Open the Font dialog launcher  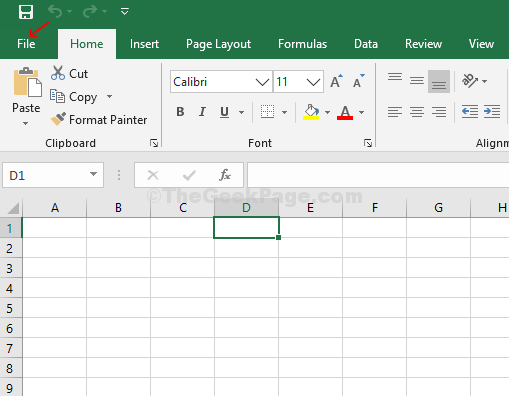coord(368,143)
